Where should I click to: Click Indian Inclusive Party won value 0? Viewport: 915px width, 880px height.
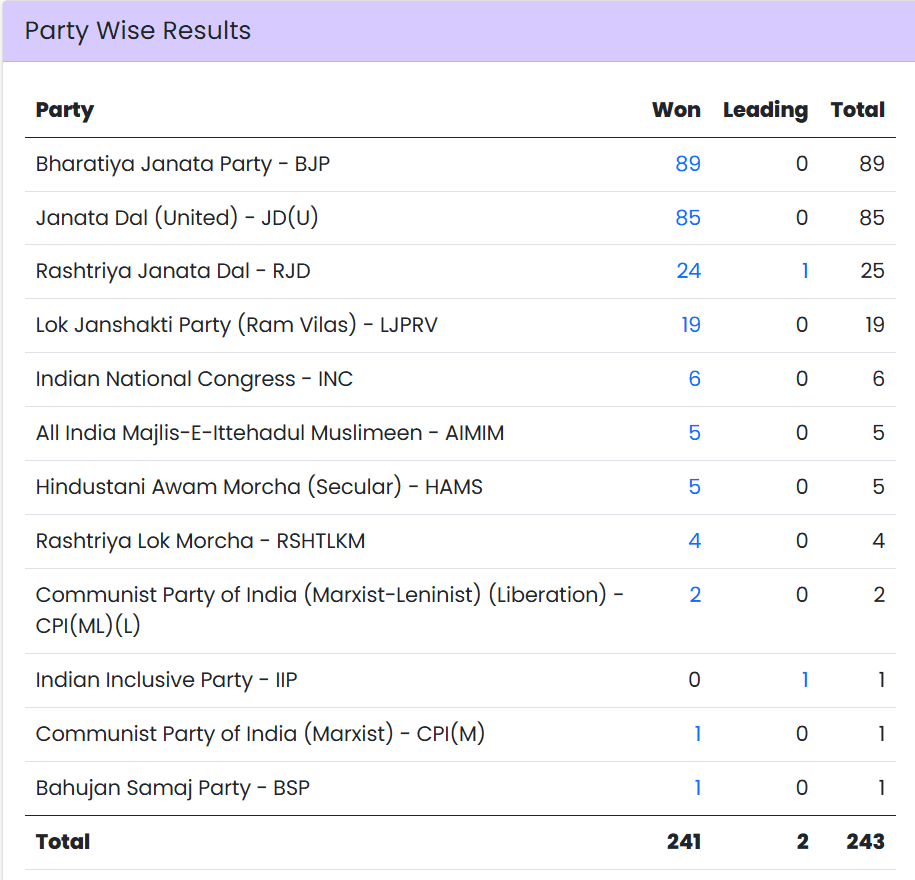click(x=694, y=680)
